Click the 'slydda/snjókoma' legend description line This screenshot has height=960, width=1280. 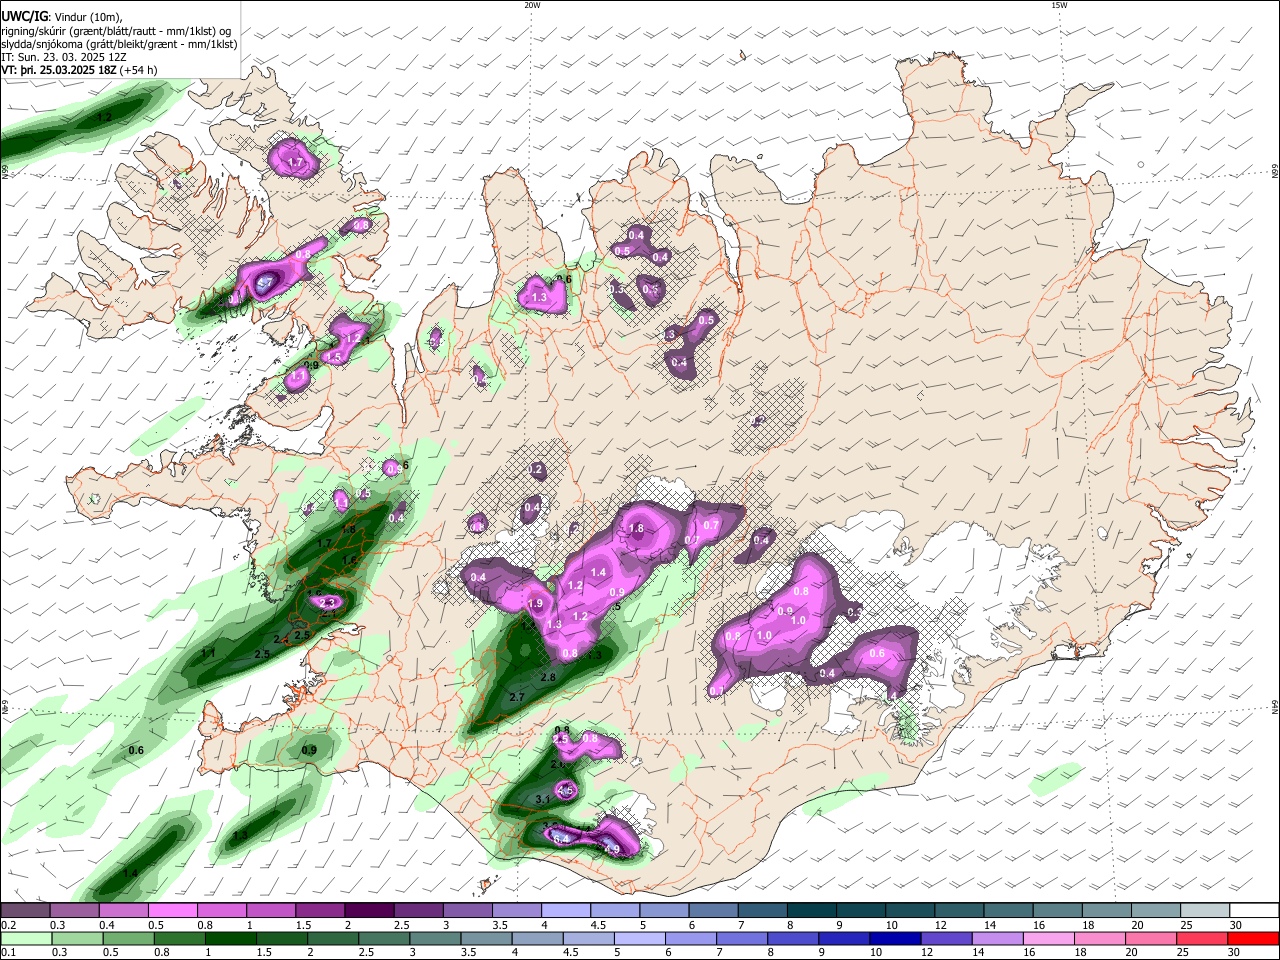coord(119,44)
